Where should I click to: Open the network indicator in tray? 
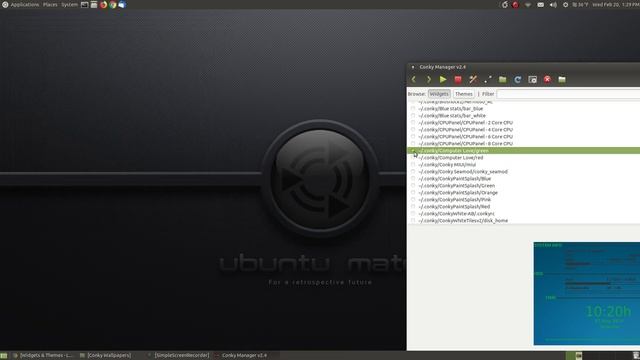[x=528, y=4]
